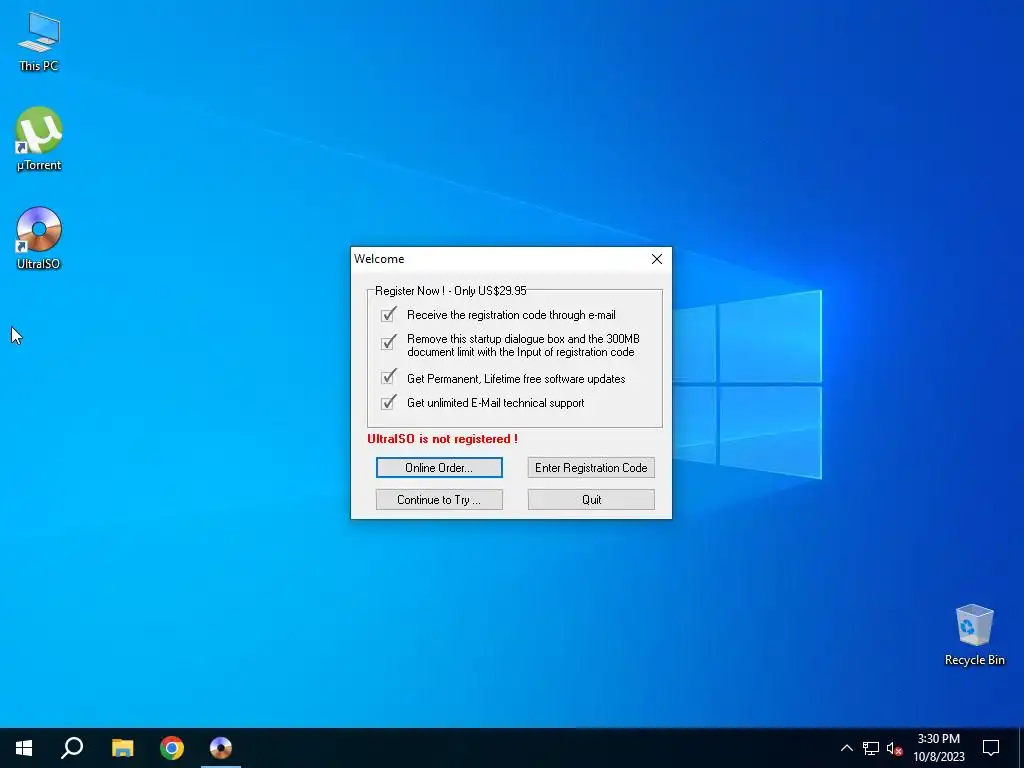This screenshot has width=1024, height=768.
Task: Click Online Order... button
Action: click(439, 468)
